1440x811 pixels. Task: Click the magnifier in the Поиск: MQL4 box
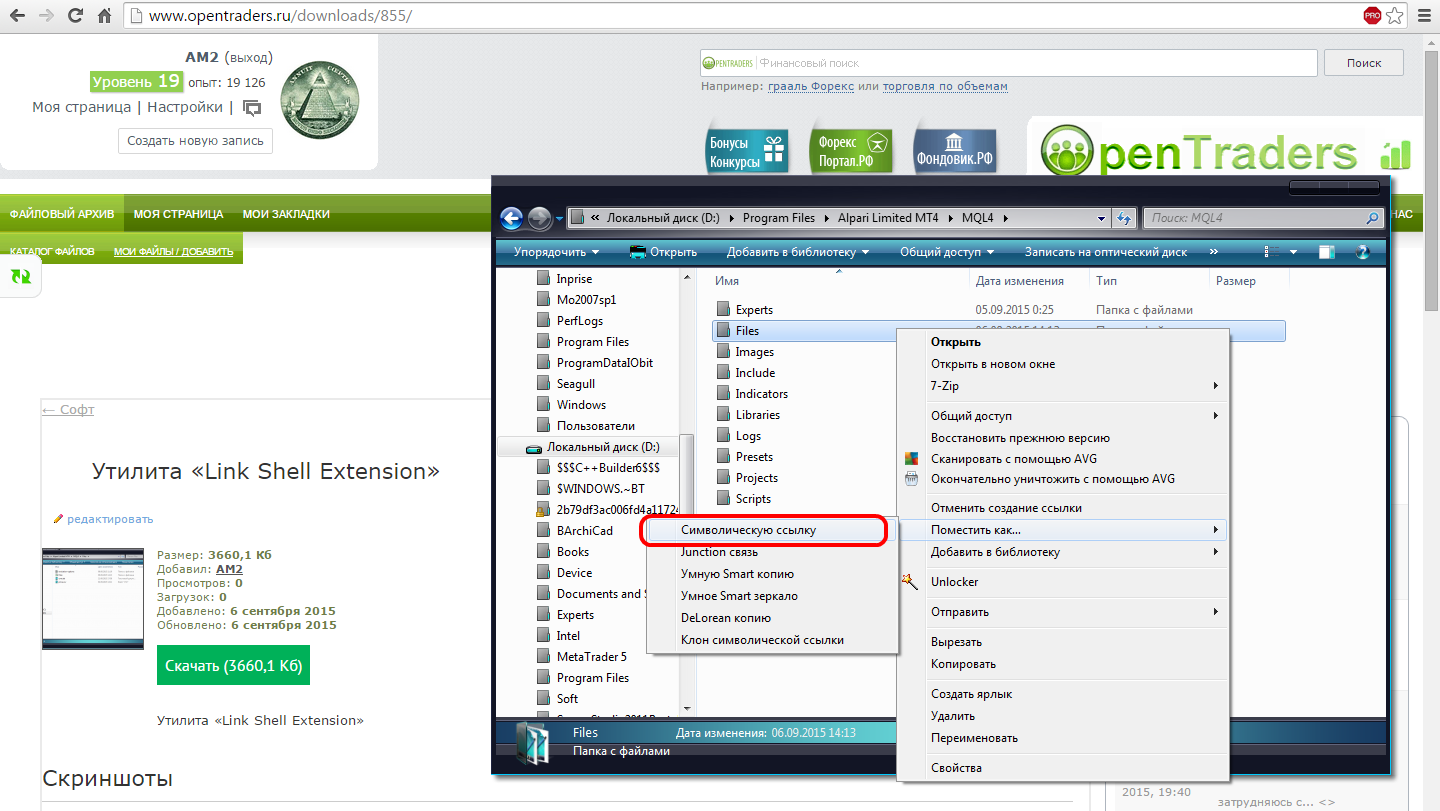pos(1372,218)
